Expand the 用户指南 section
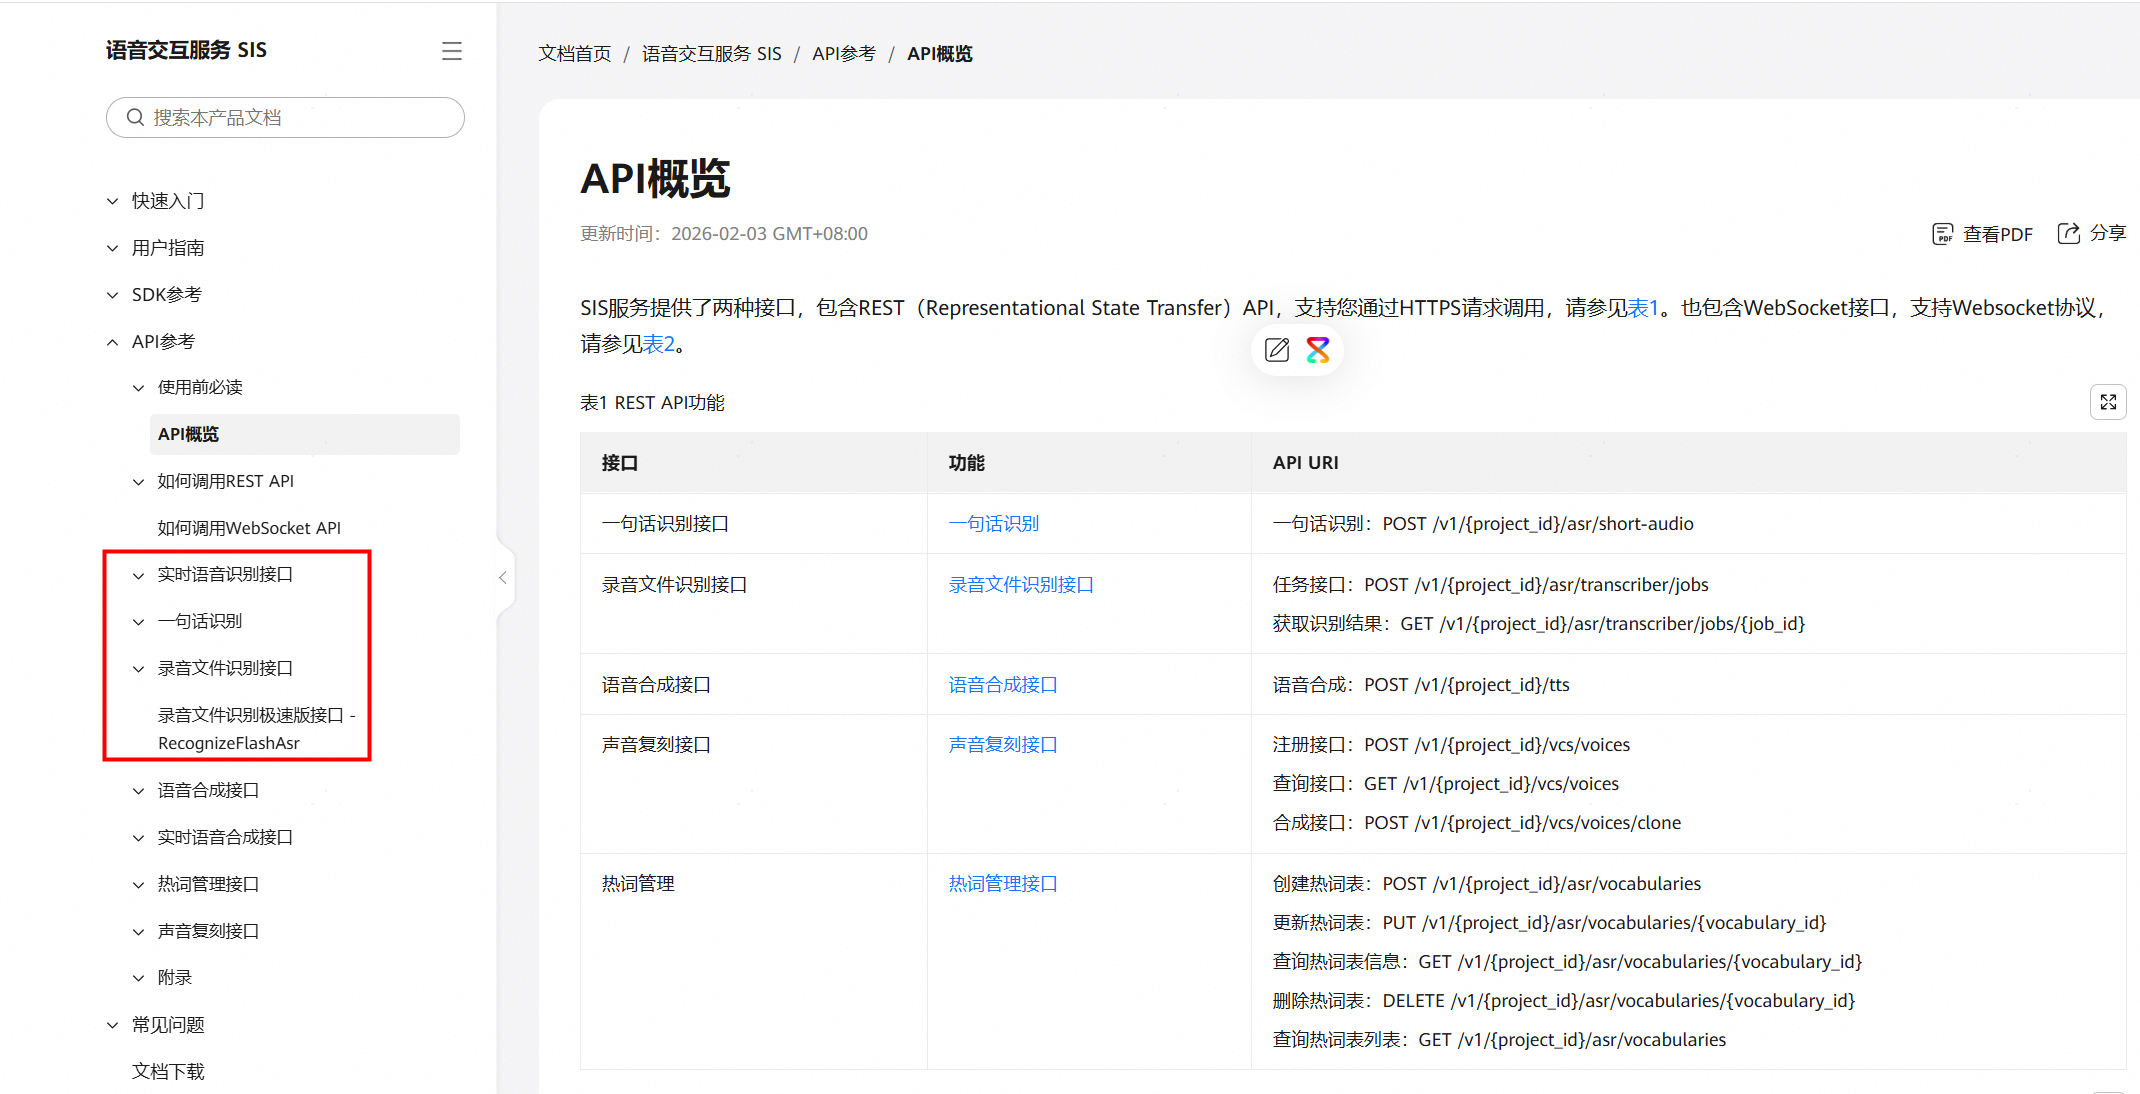 (x=113, y=248)
